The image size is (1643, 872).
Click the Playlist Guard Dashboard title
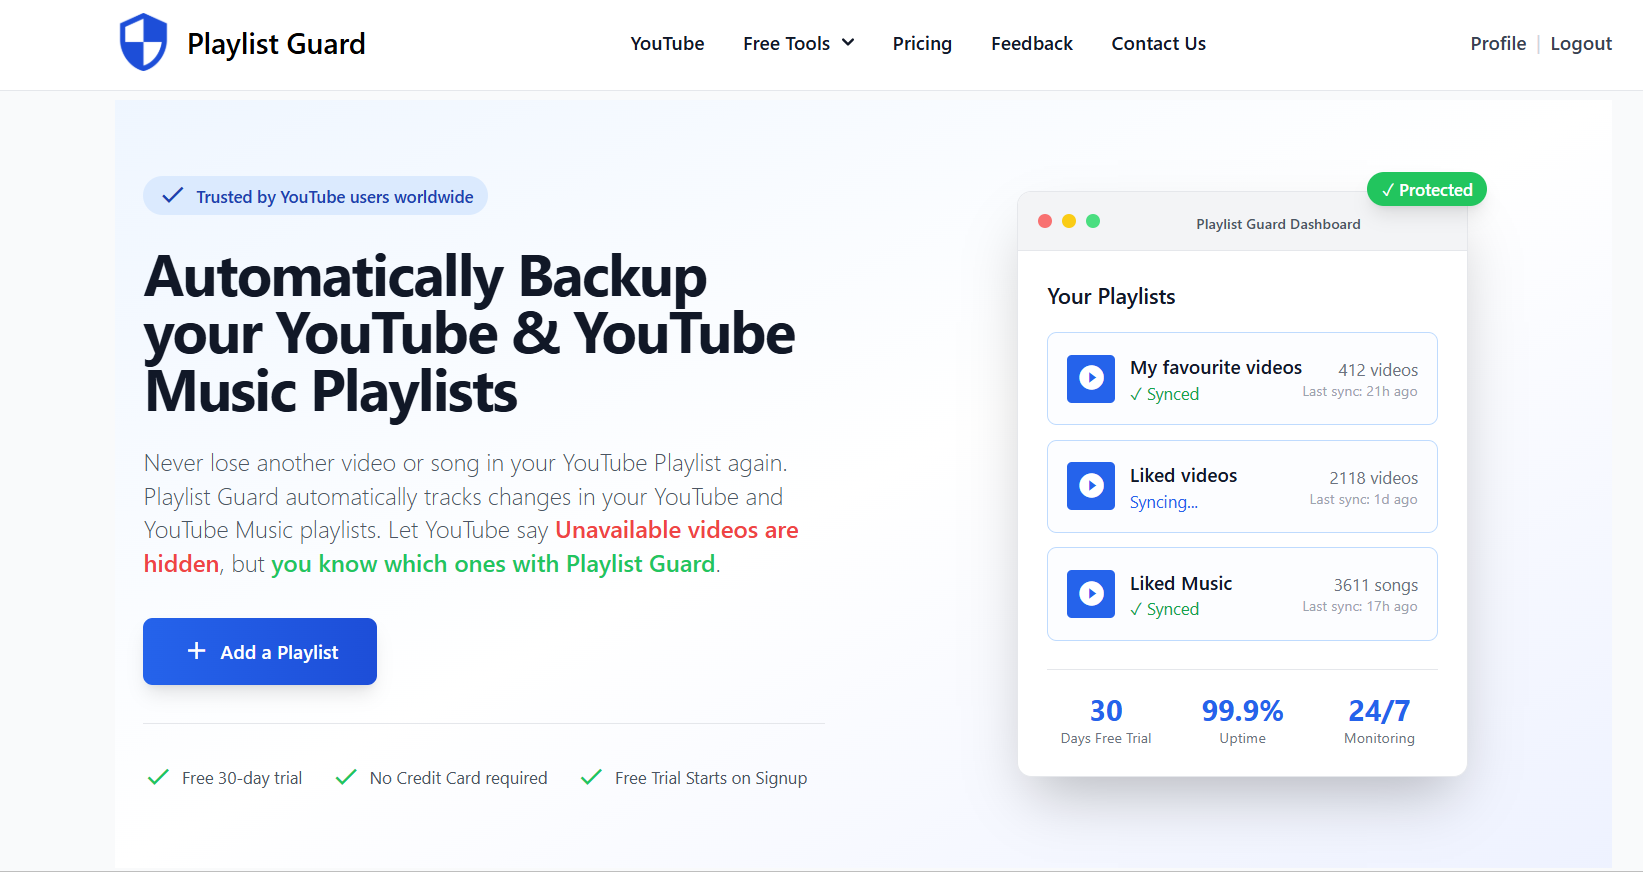pos(1278,224)
